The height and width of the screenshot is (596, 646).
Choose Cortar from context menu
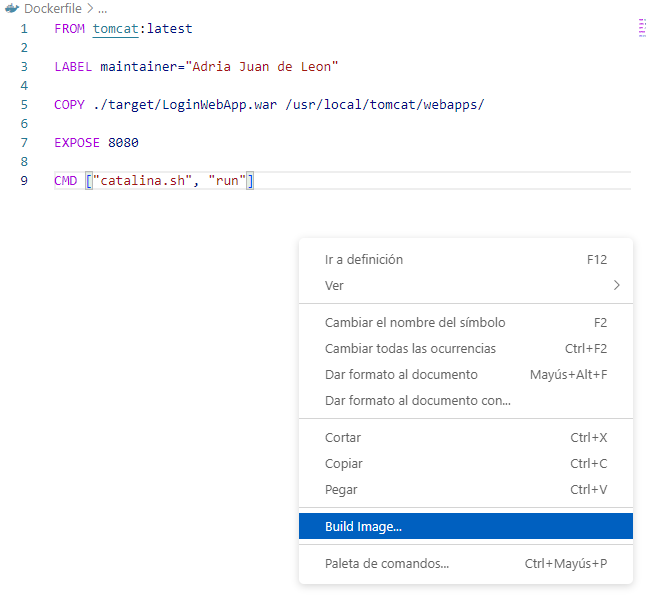point(466,437)
